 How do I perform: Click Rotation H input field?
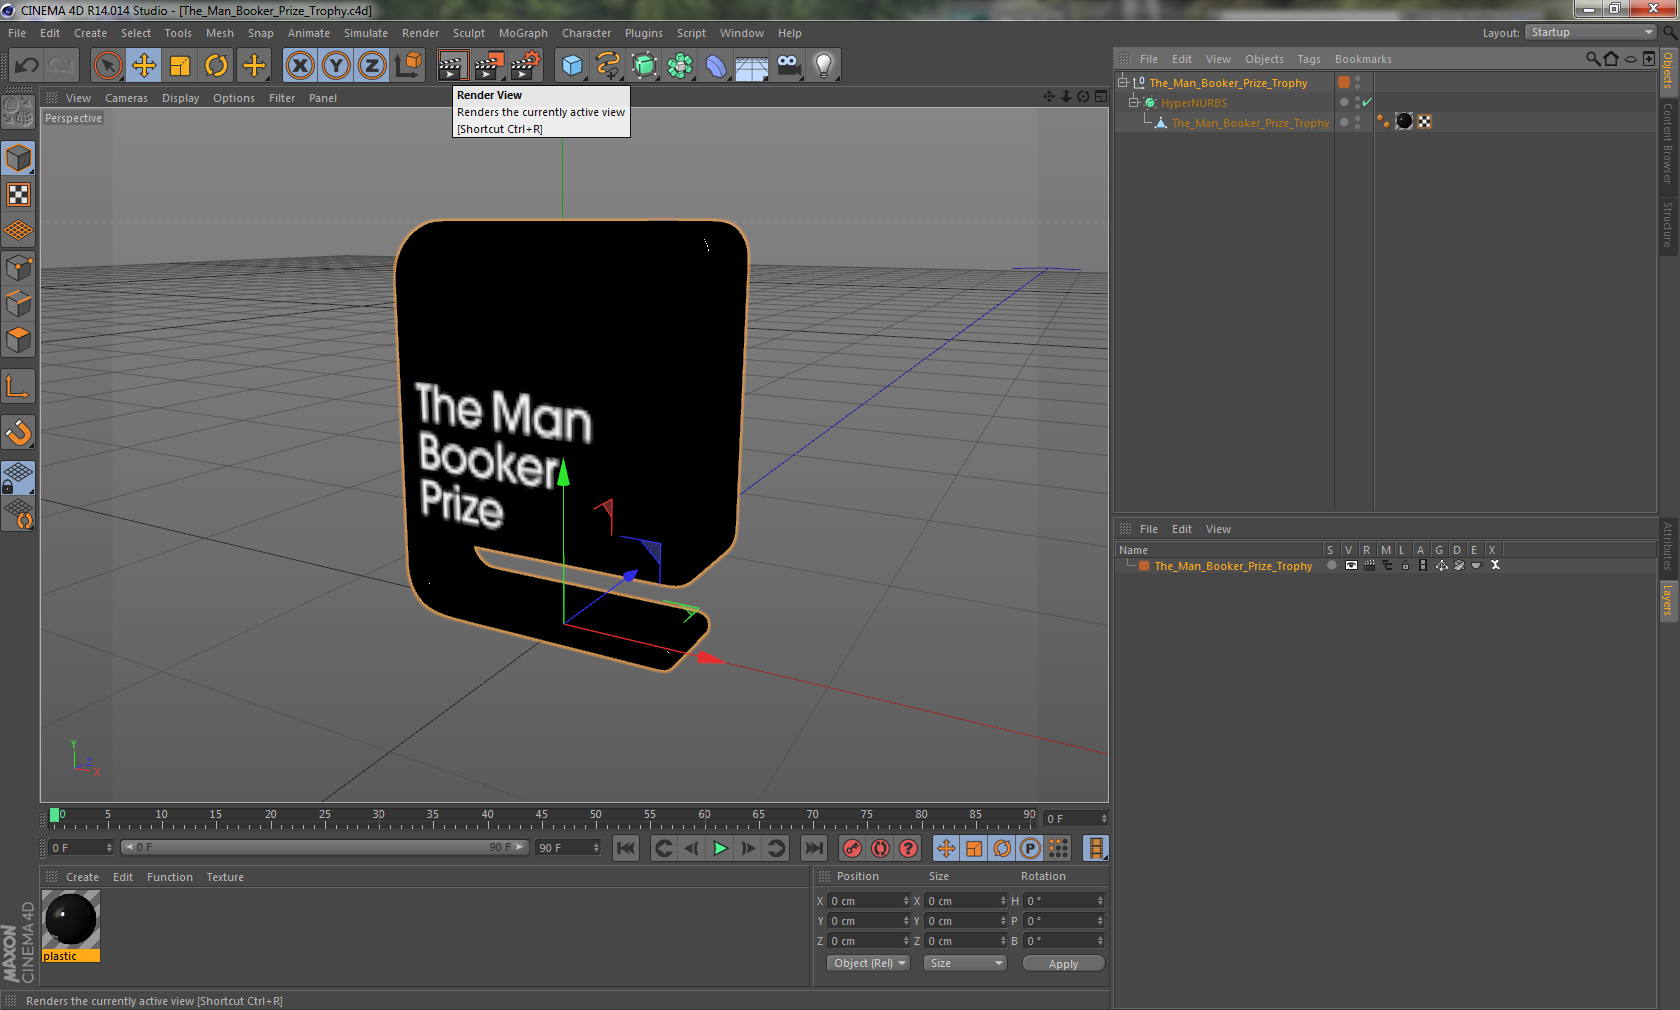1063,901
